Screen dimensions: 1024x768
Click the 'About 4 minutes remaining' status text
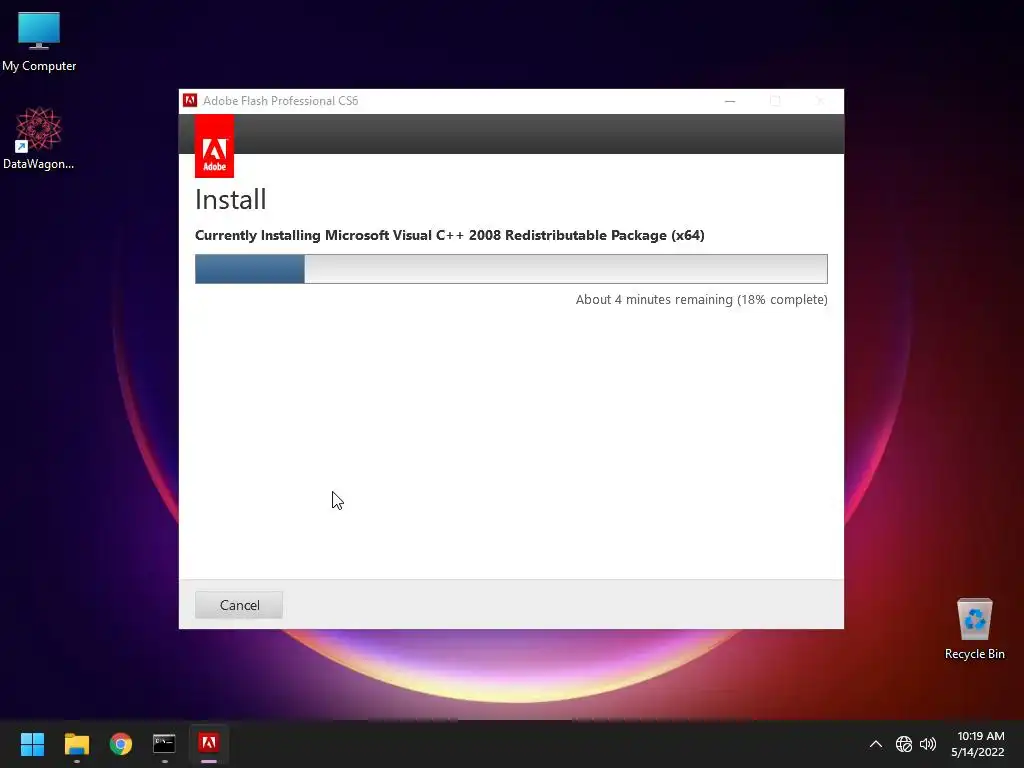(x=701, y=300)
